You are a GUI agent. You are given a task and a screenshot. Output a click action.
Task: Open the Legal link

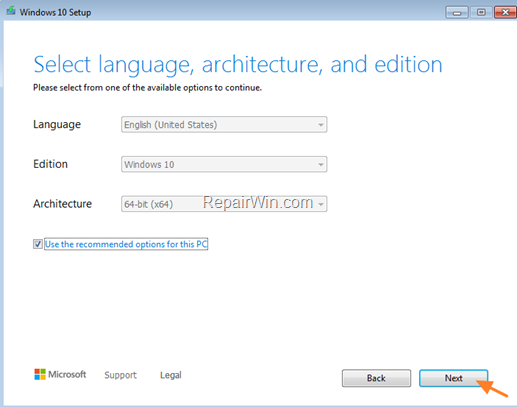pos(171,375)
